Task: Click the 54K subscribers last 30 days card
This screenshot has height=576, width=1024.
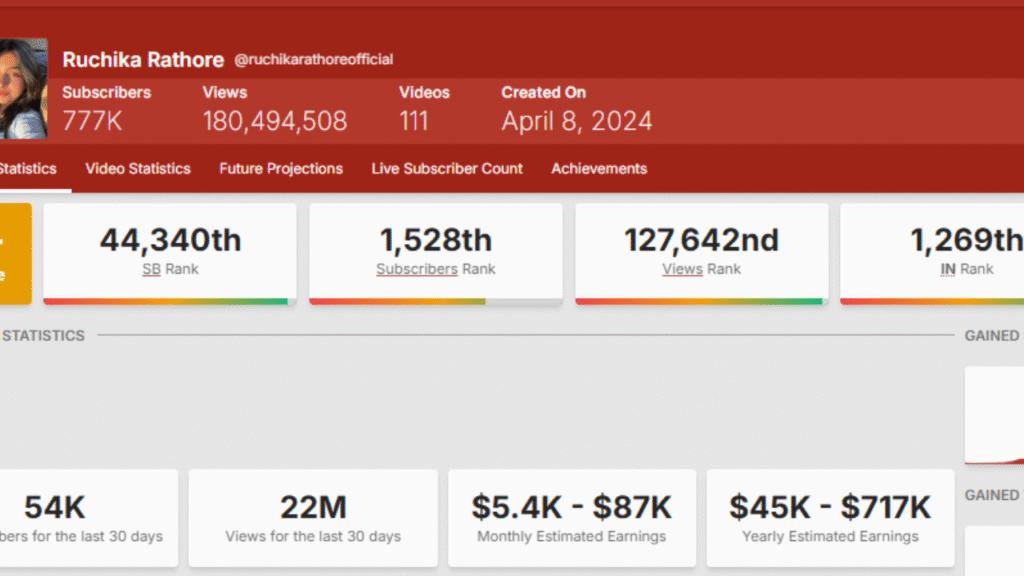Action: click(x=89, y=518)
